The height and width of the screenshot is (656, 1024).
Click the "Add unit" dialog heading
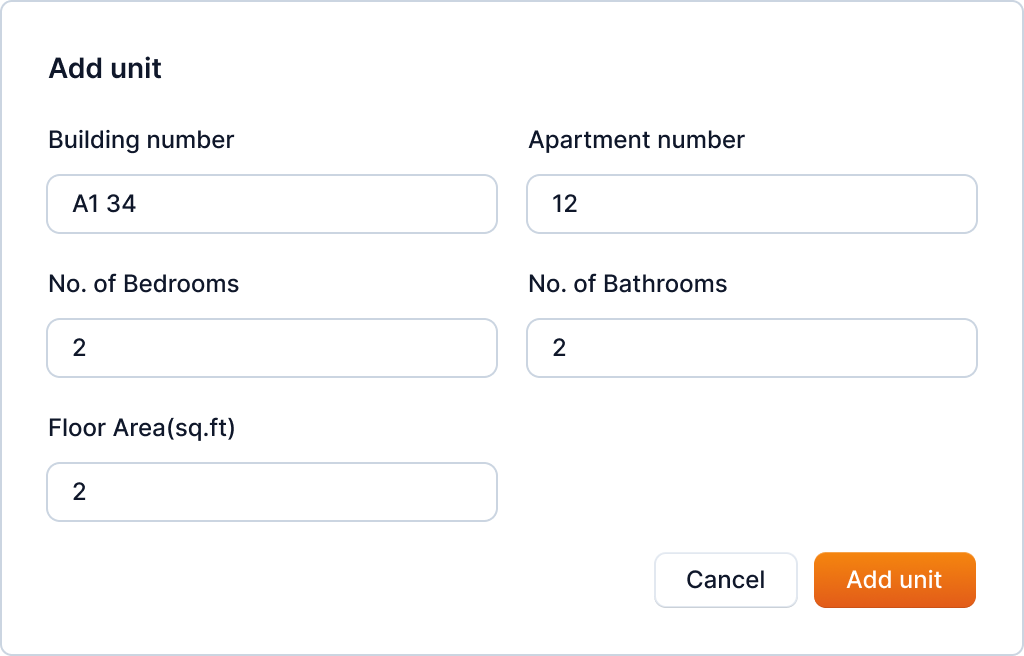pyautogui.click(x=105, y=69)
